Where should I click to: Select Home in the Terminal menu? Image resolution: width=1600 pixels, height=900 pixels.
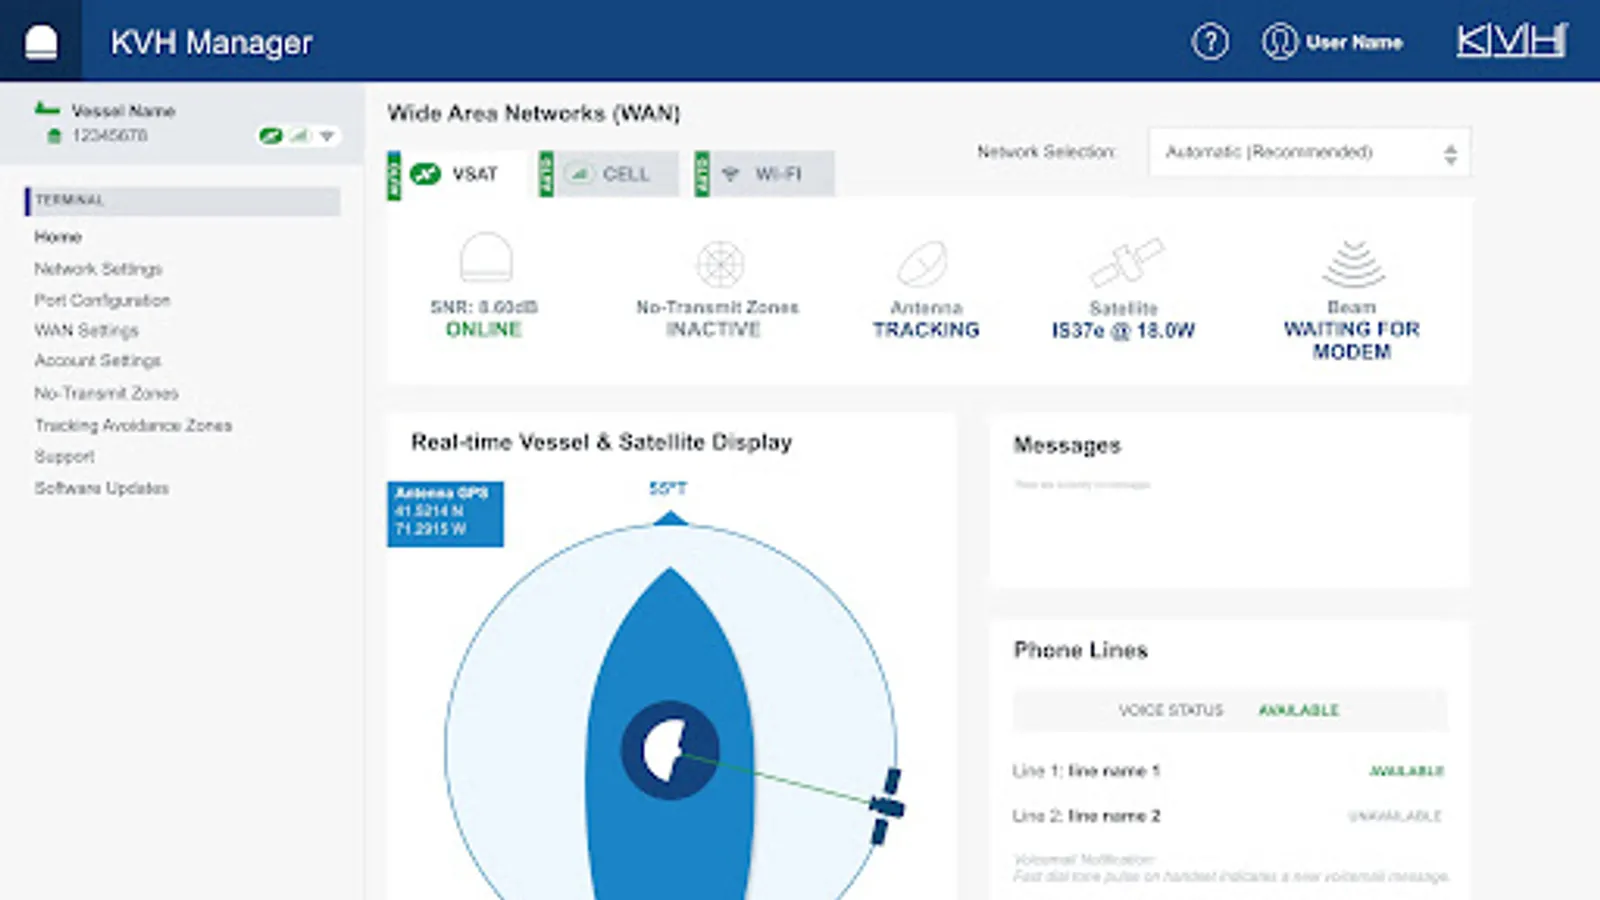pyautogui.click(x=58, y=237)
